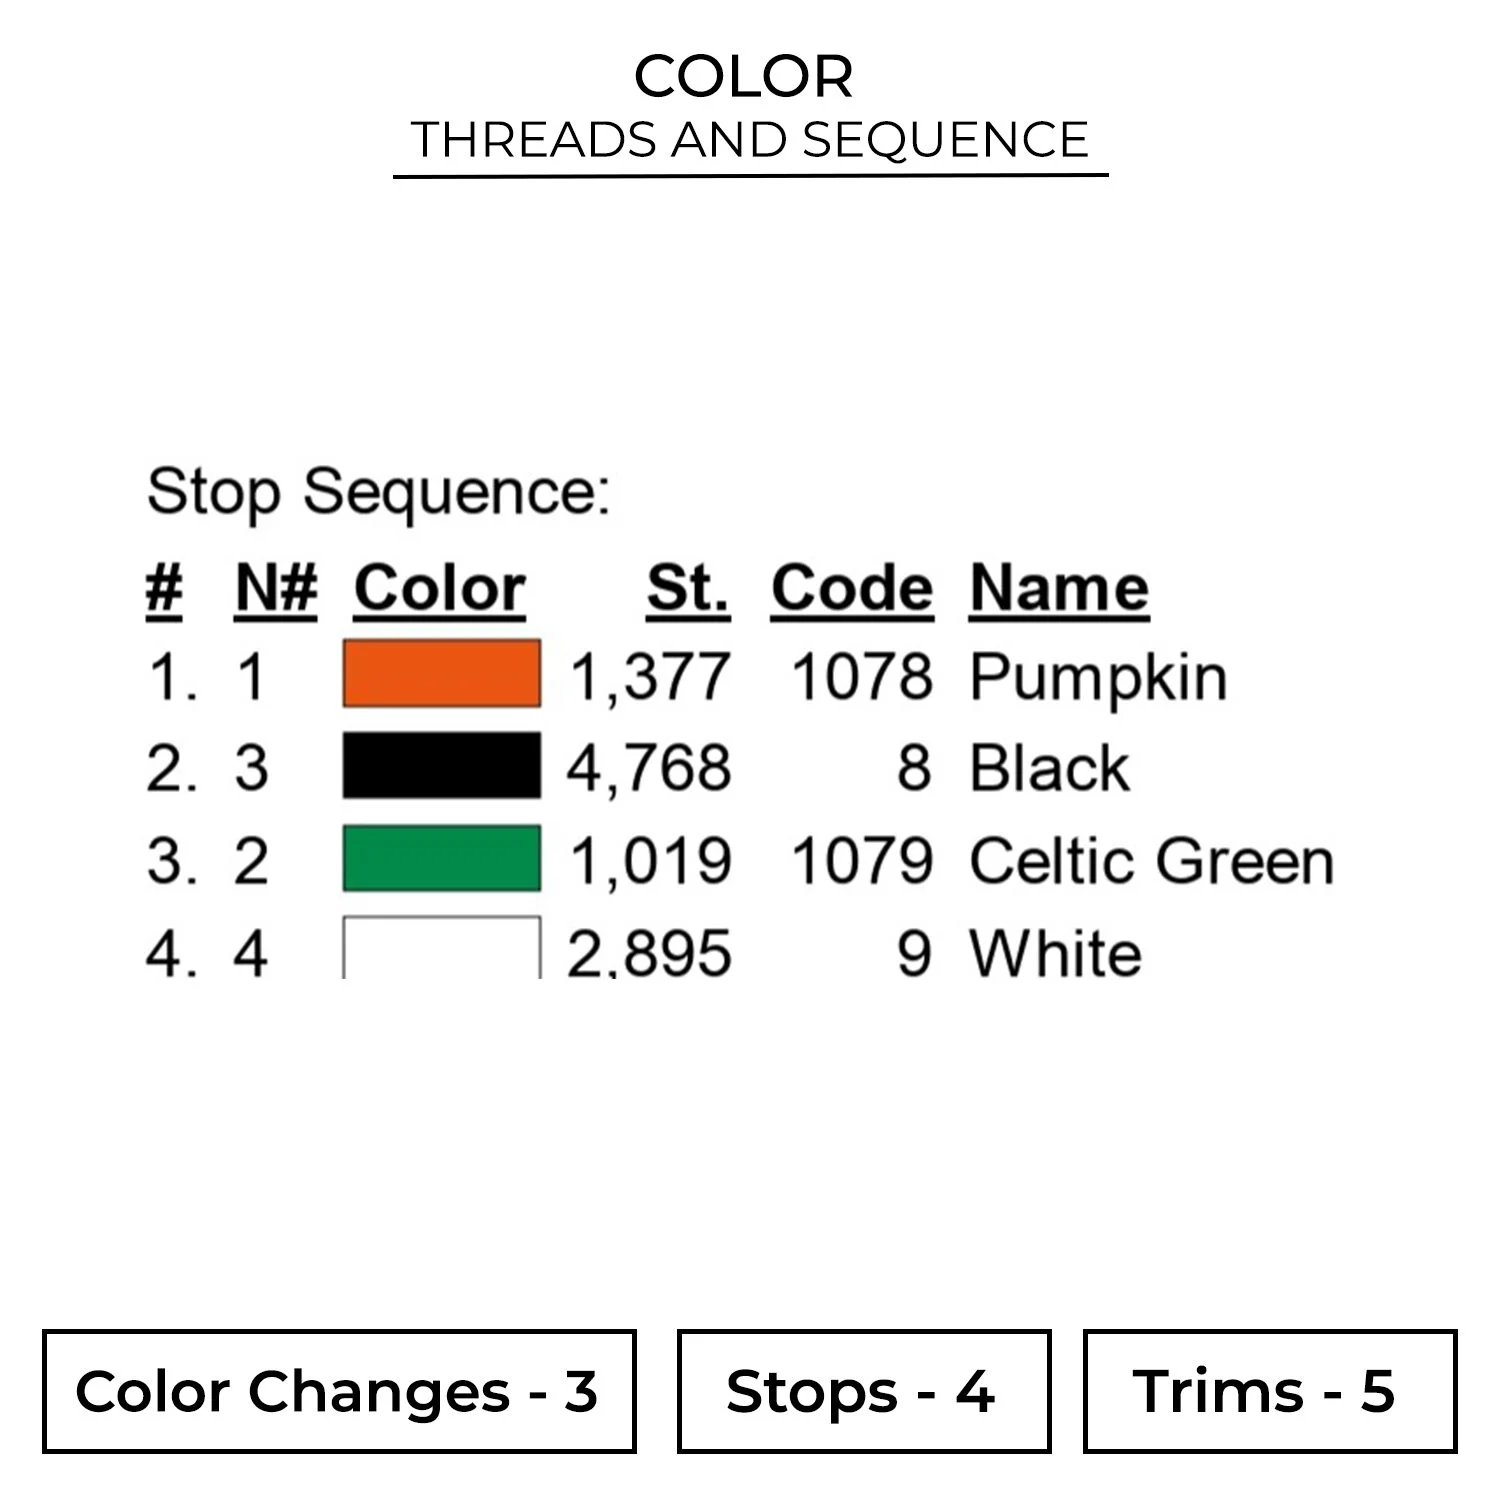Click the Code column header
1500x1500 pixels.
(851, 588)
